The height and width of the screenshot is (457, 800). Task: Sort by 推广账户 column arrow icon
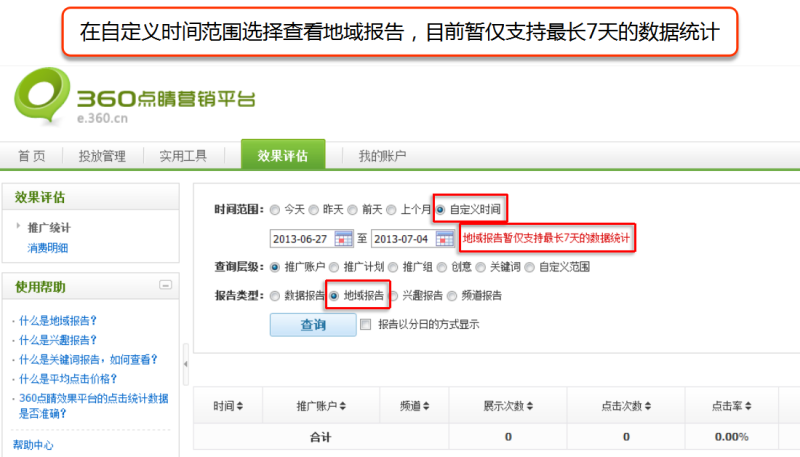pos(343,407)
